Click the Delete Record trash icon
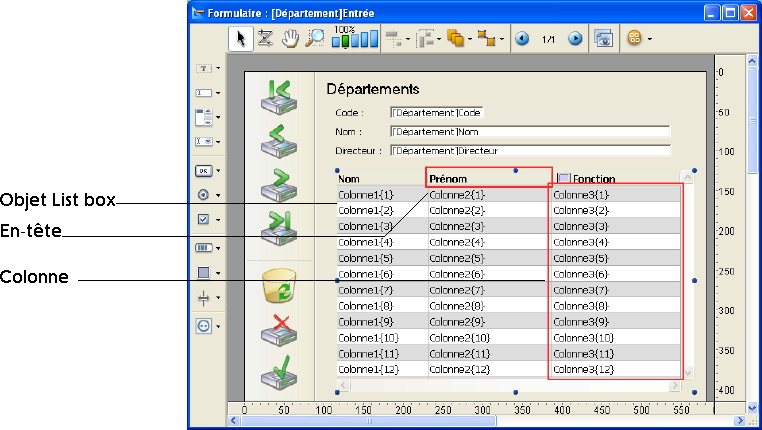 [279, 287]
